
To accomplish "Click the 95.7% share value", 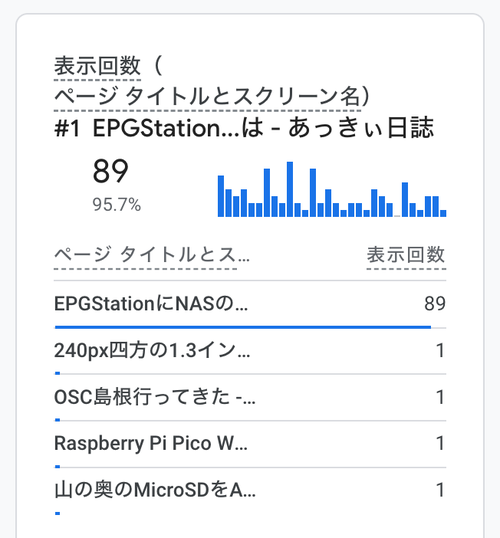I will tap(117, 205).
